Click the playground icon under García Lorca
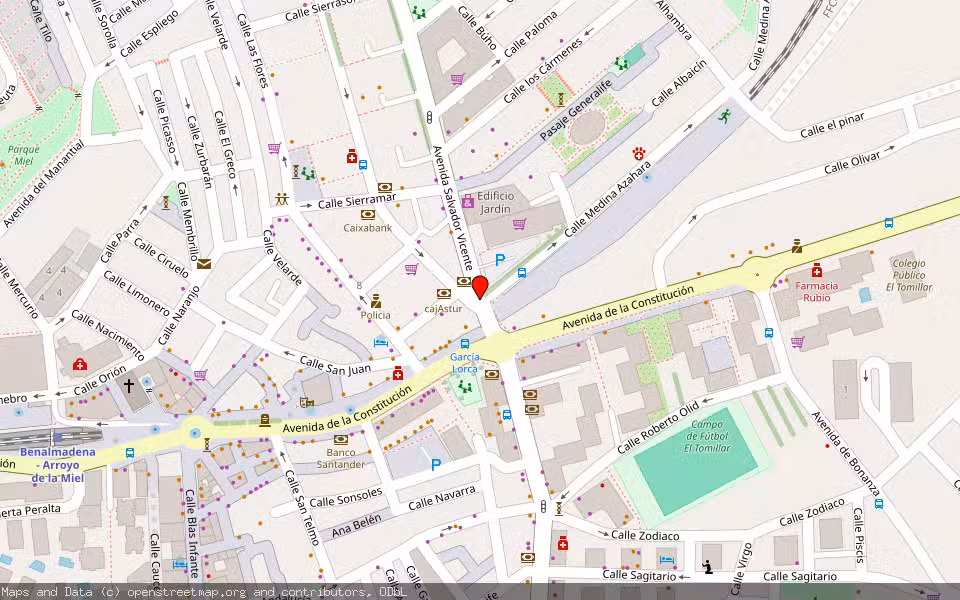Image resolution: width=960 pixels, height=600 pixels. point(465,387)
